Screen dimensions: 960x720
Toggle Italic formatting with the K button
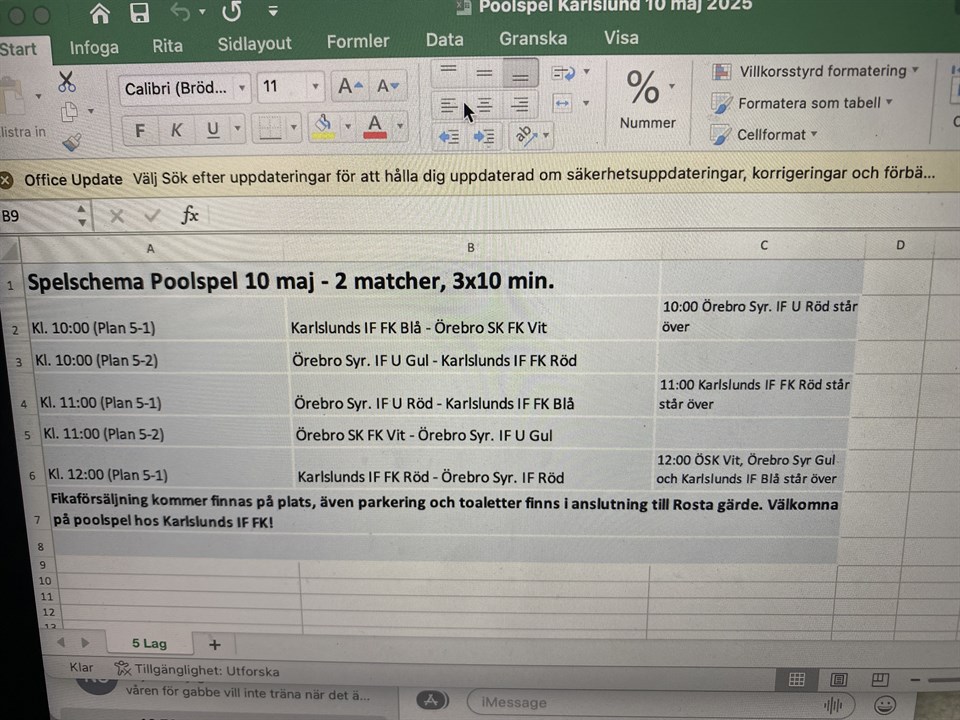click(x=176, y=130)
